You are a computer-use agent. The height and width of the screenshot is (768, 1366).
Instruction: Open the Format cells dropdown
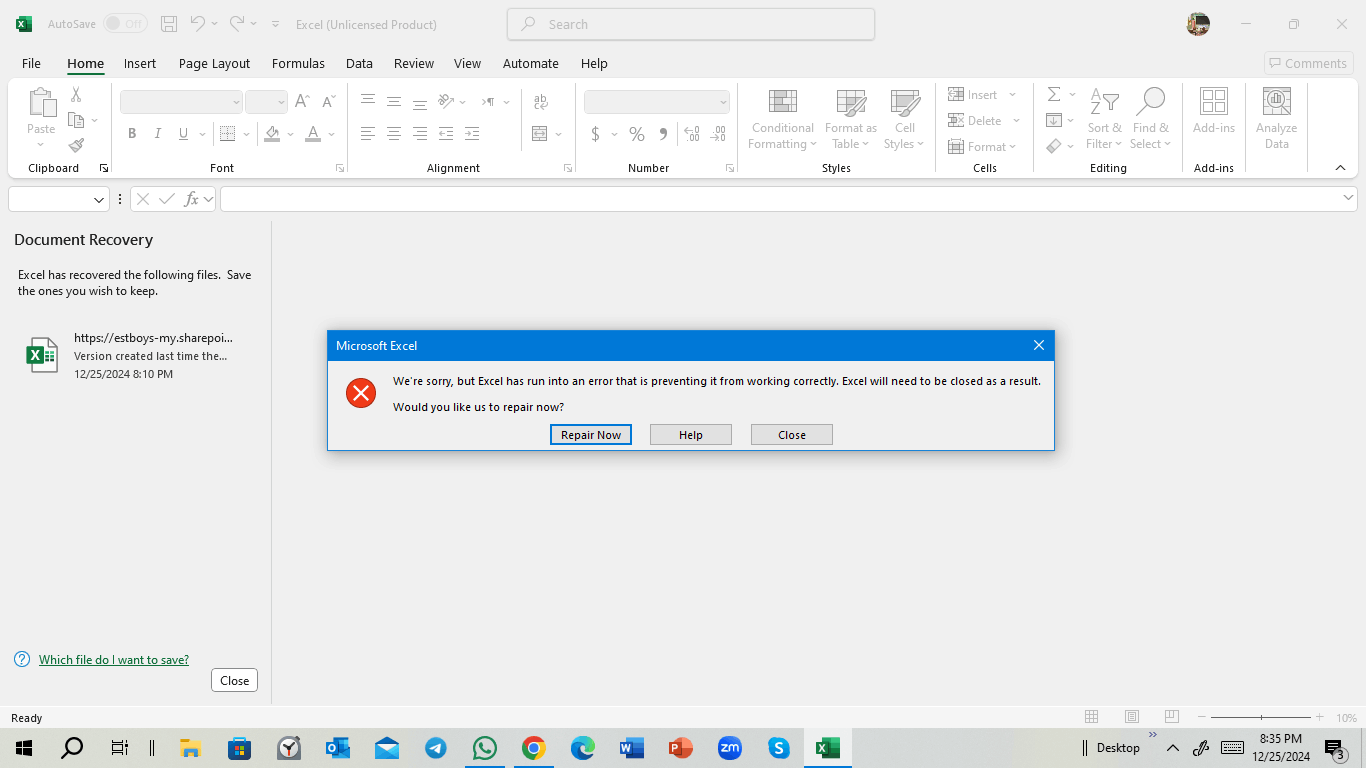[x=982, y=147]
